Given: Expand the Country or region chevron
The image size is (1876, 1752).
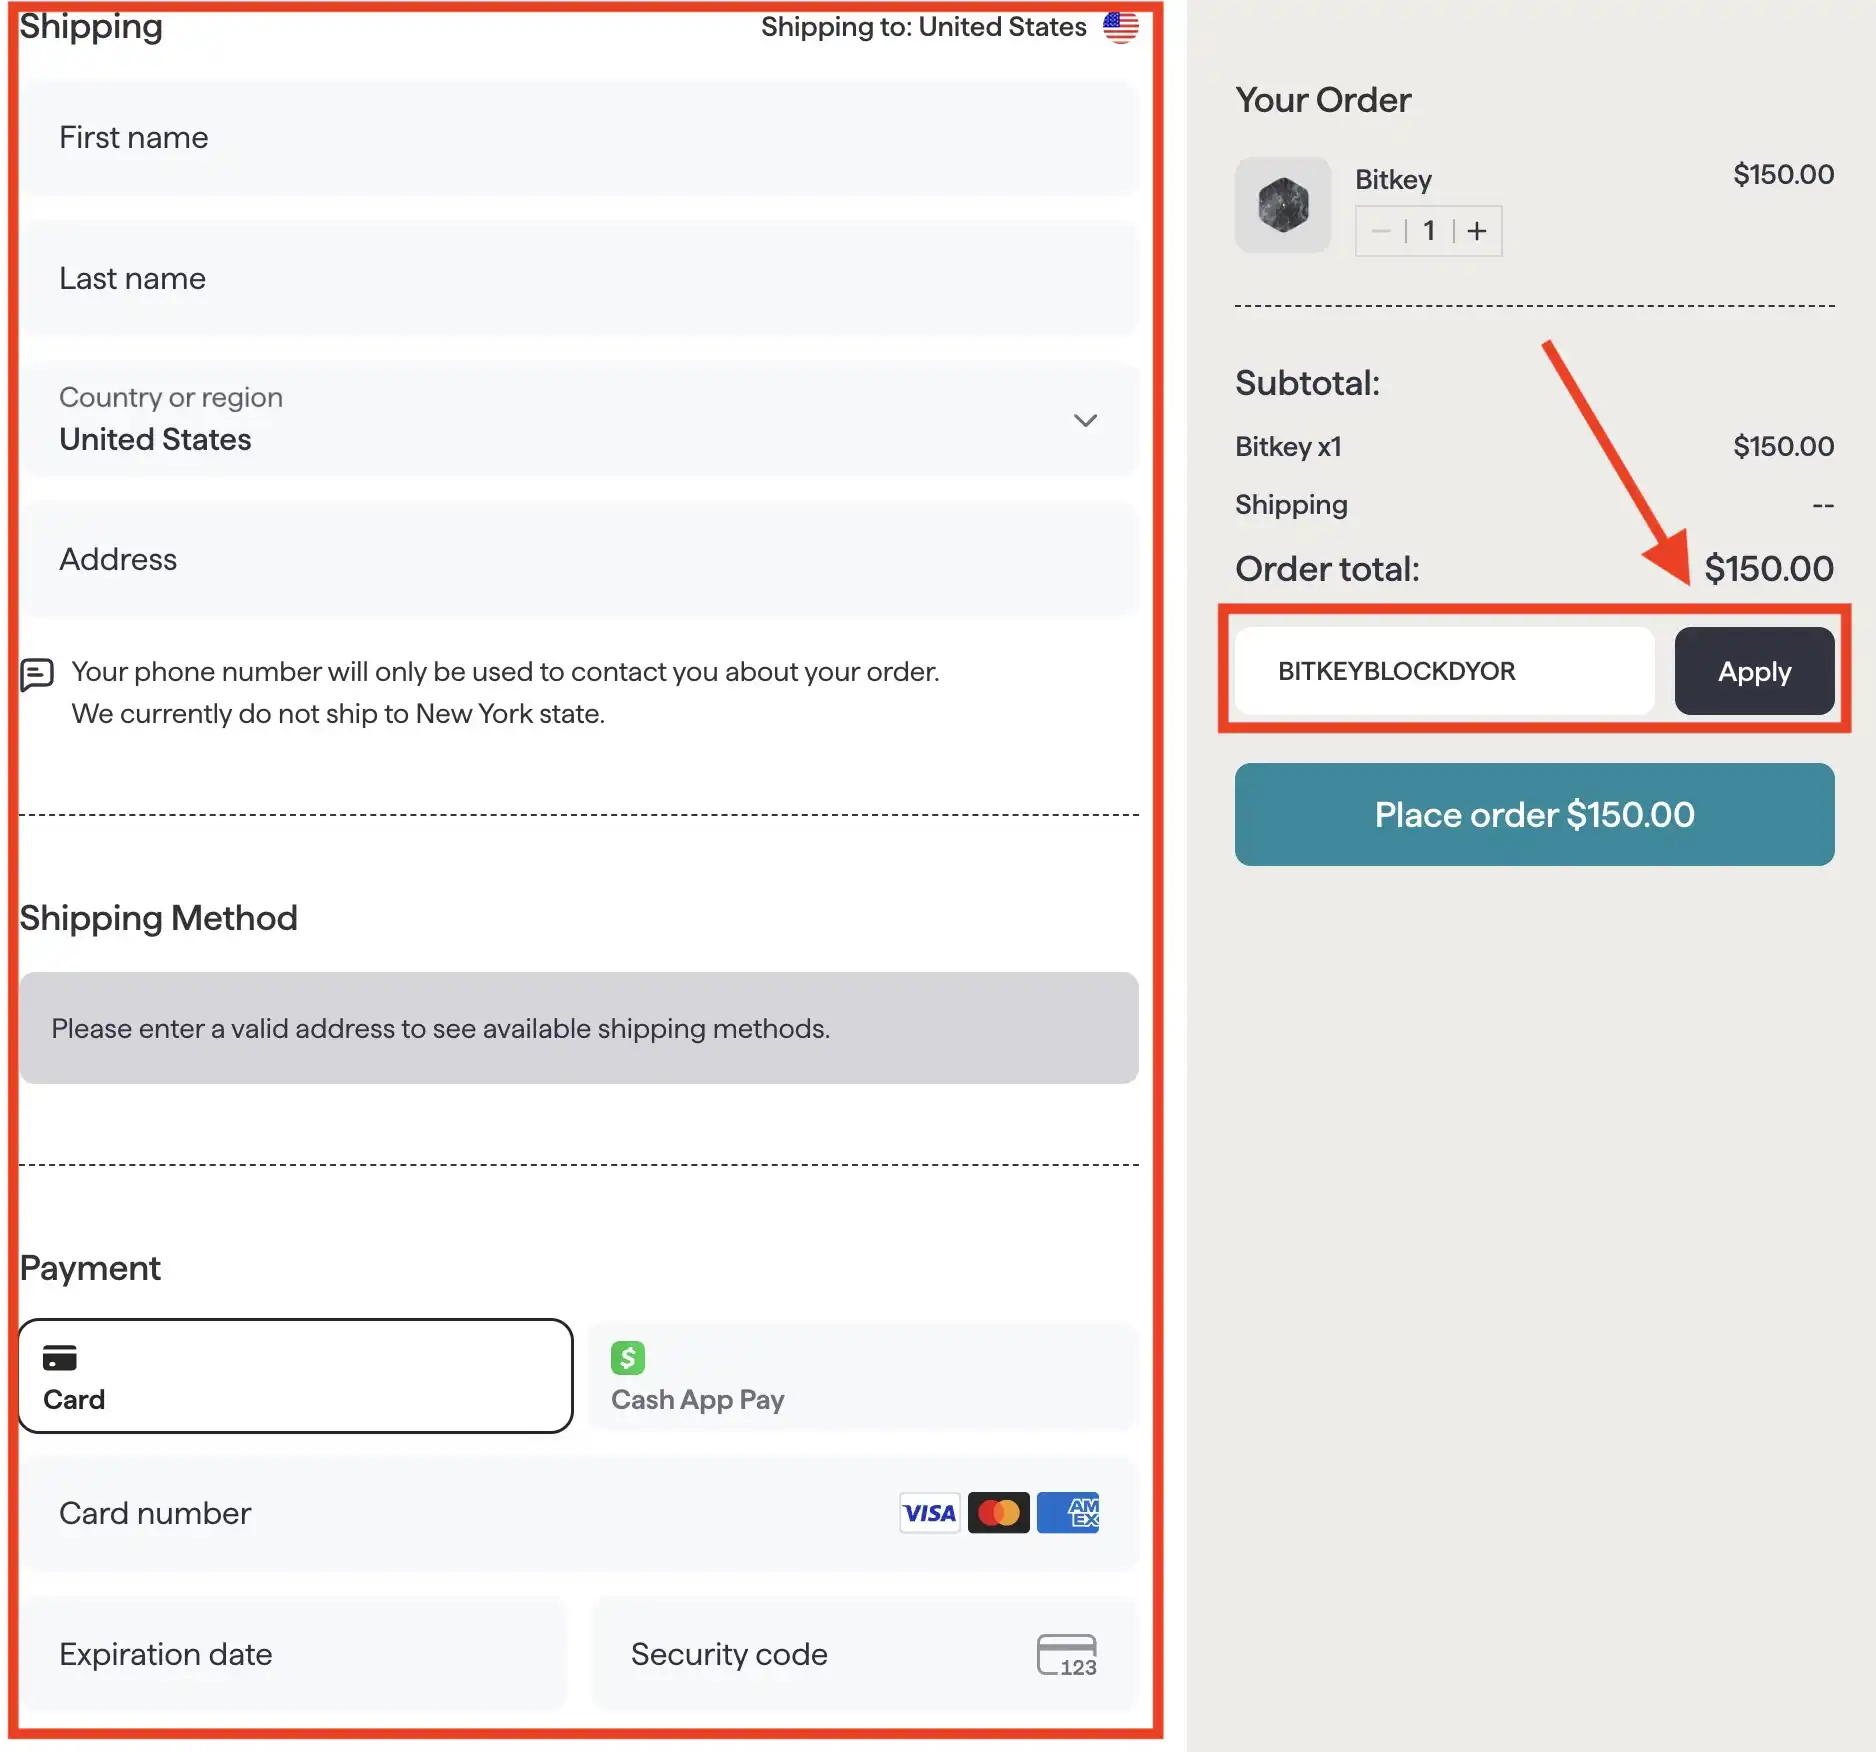Looking at the screenshot, I should pos(1085,420).
